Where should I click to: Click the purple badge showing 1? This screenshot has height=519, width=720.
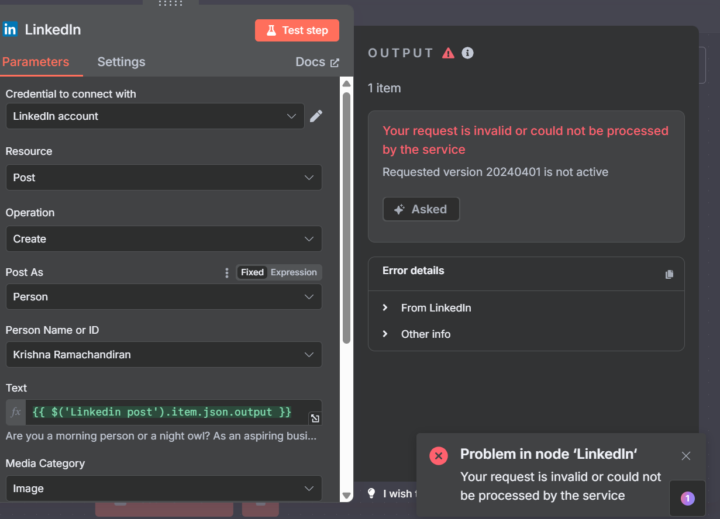click(687, 498)
